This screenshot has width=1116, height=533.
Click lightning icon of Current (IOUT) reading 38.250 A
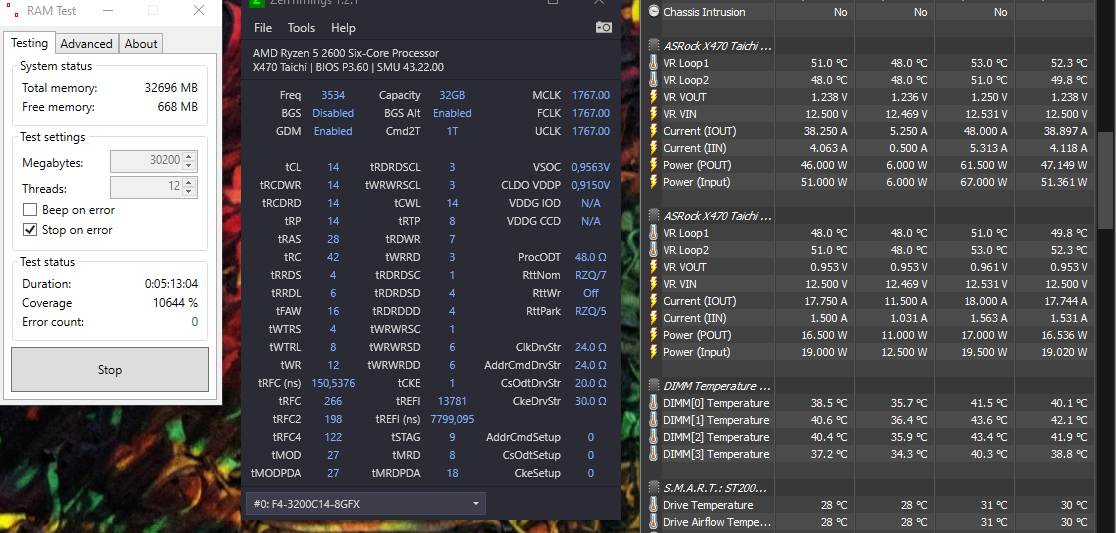(x=654, y=131)
